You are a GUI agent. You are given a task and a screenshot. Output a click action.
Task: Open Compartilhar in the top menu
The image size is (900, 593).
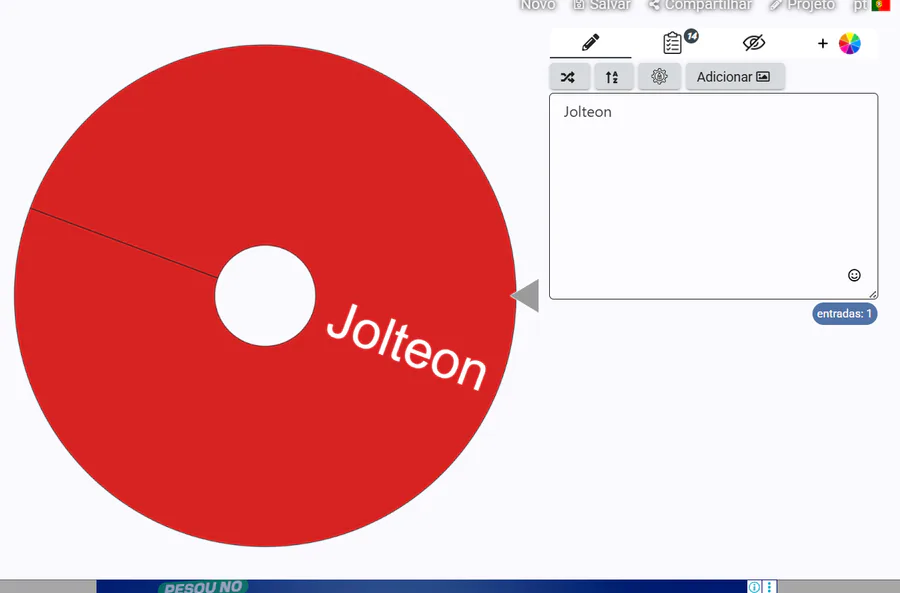700,5
